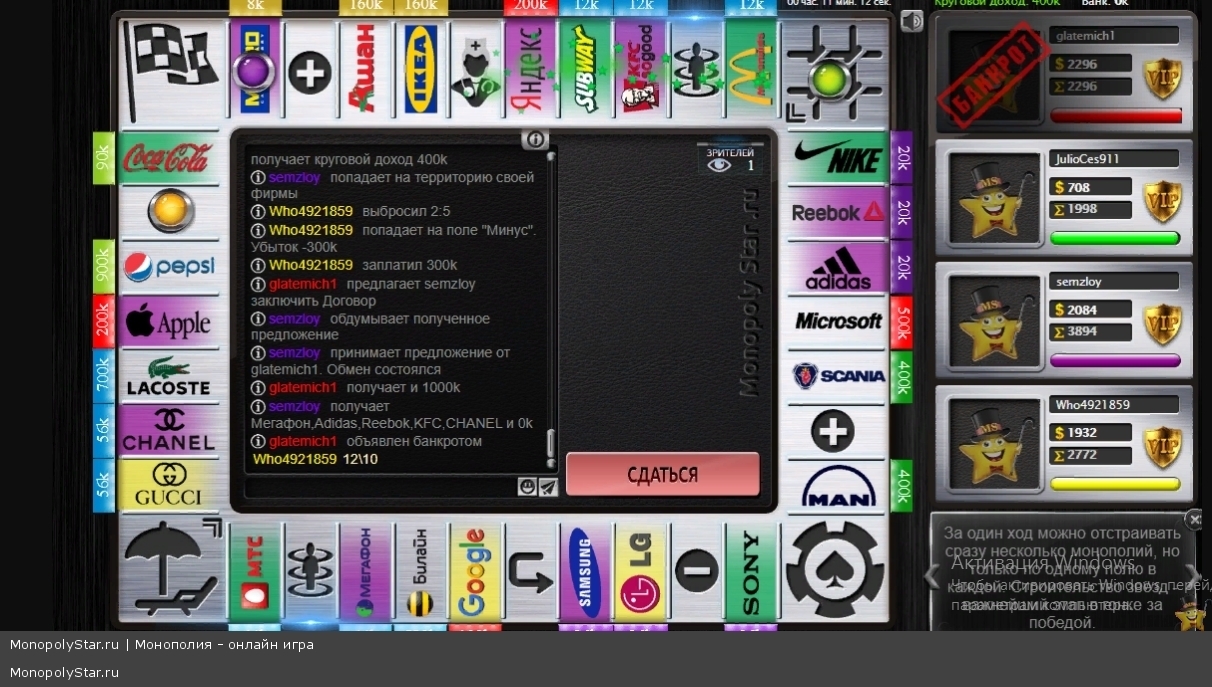Select the Reebok company cell

(837, 212)
